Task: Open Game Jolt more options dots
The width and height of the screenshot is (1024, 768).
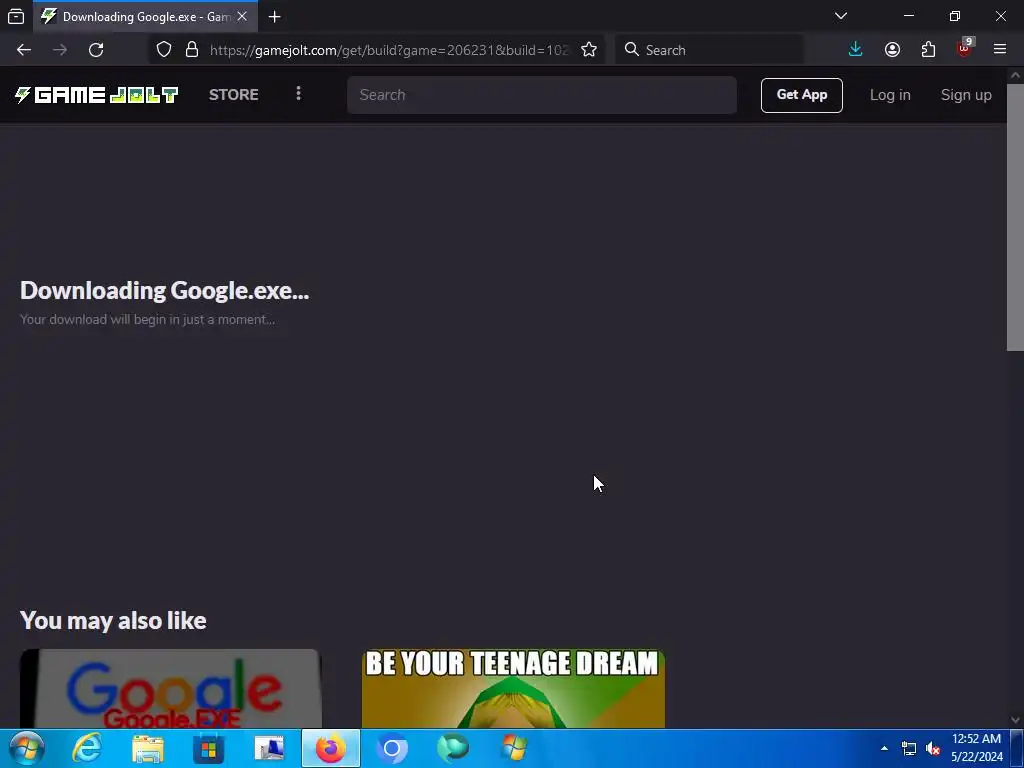Action: [298, 93]
